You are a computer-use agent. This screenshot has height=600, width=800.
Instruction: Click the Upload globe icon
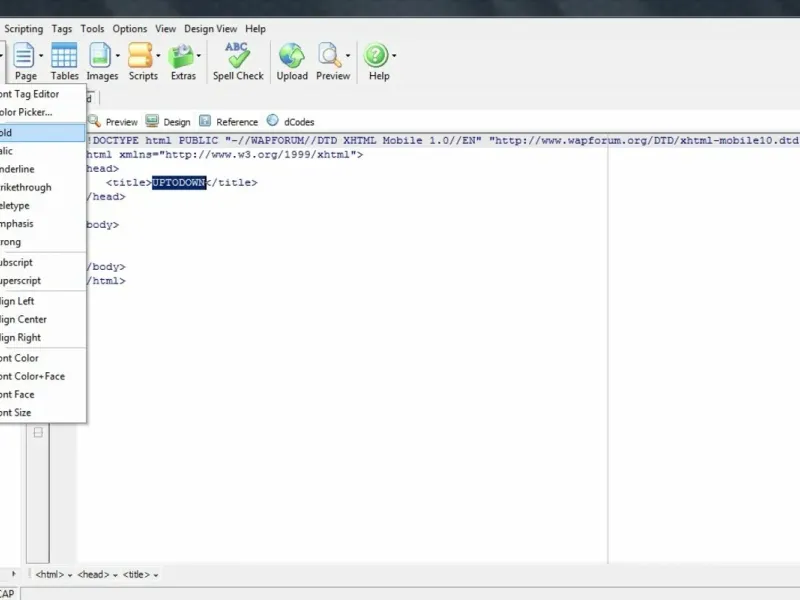[x=292, y=56]
